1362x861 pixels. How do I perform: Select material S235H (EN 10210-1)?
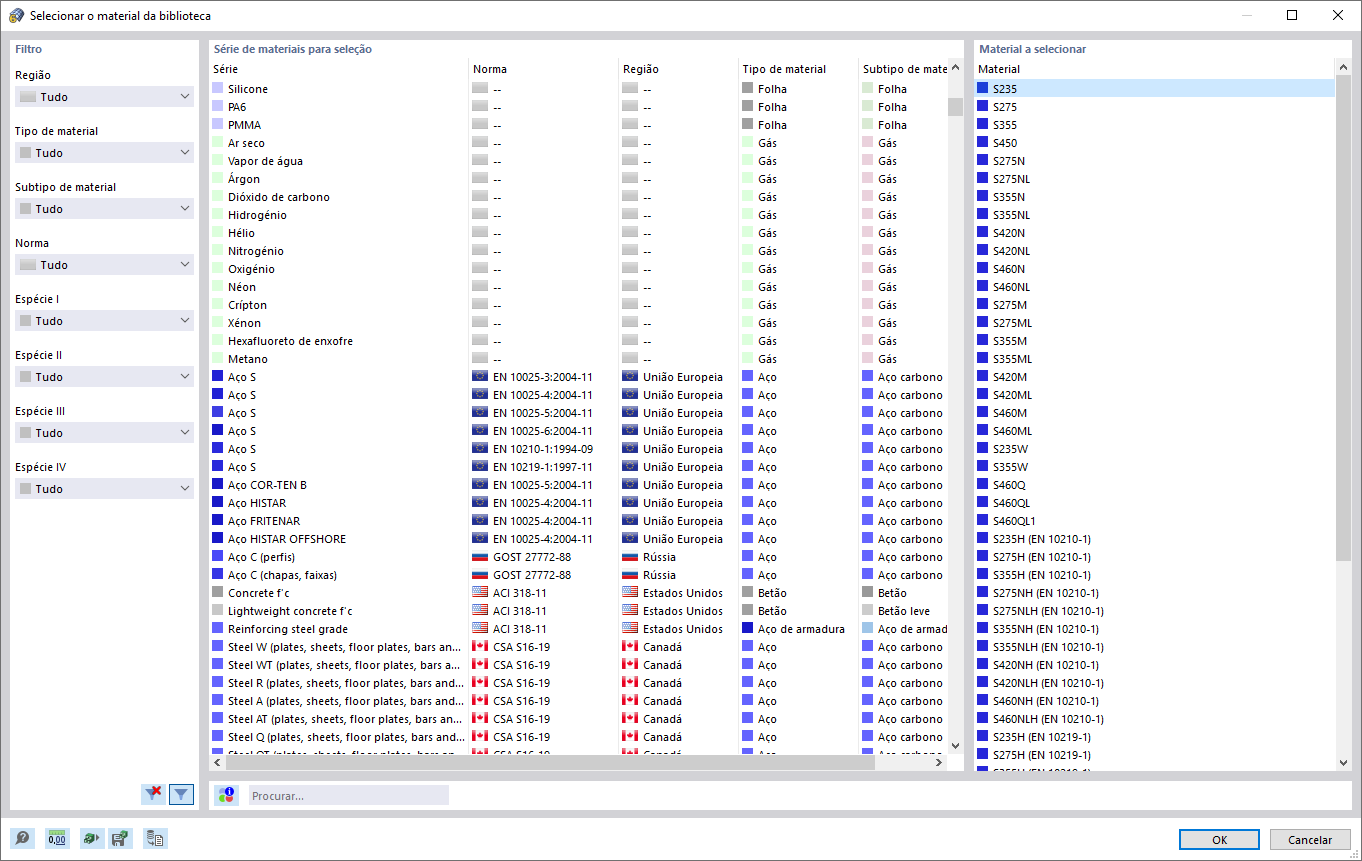click(1155, 539)
